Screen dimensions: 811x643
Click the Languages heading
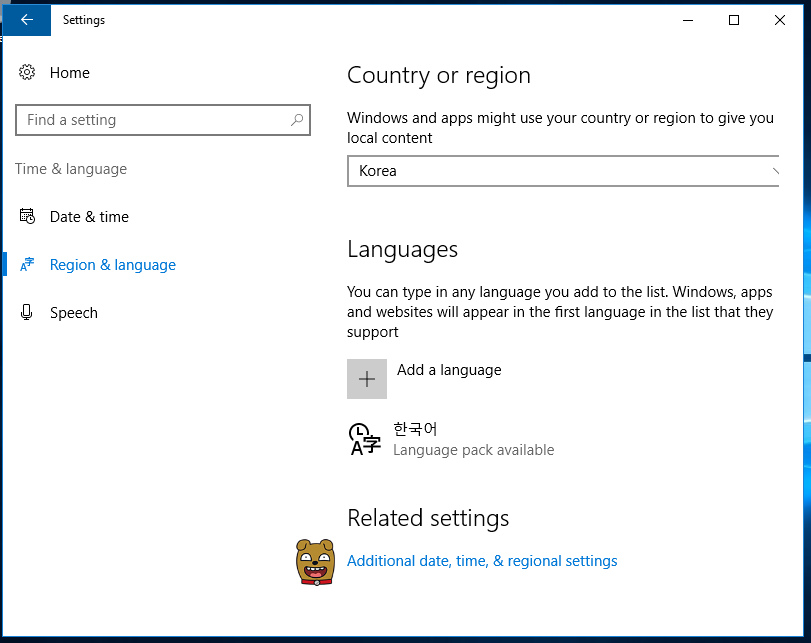pos(402,250)
